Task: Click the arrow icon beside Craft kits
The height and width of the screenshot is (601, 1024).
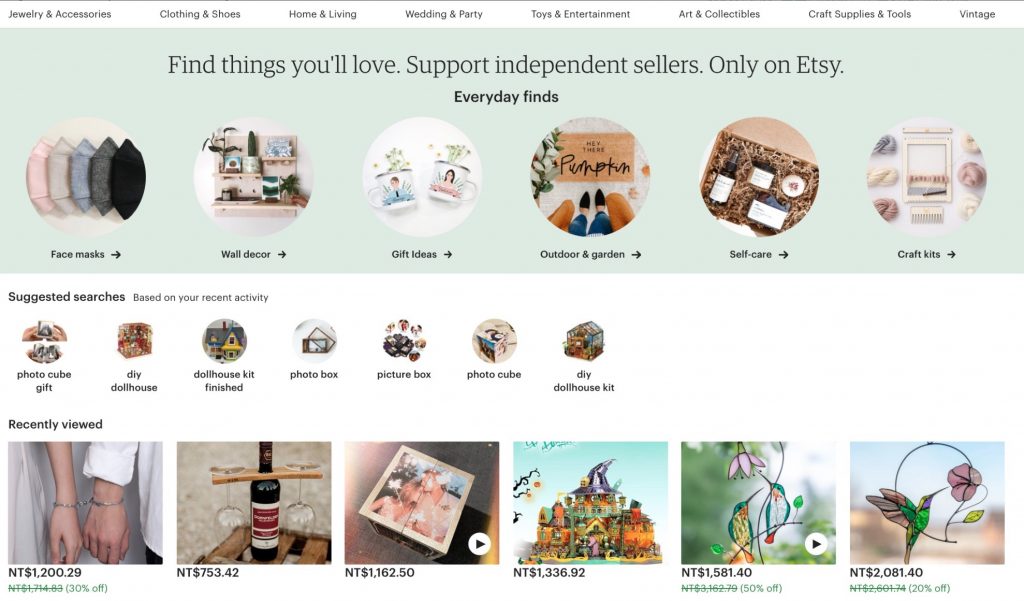Action: tap(951, 255)
